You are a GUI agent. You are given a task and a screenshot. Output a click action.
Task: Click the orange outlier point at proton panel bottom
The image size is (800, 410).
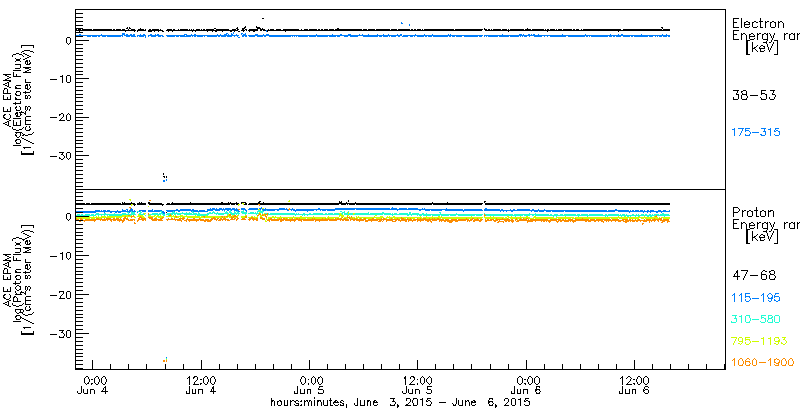click(x=165, y=361)
